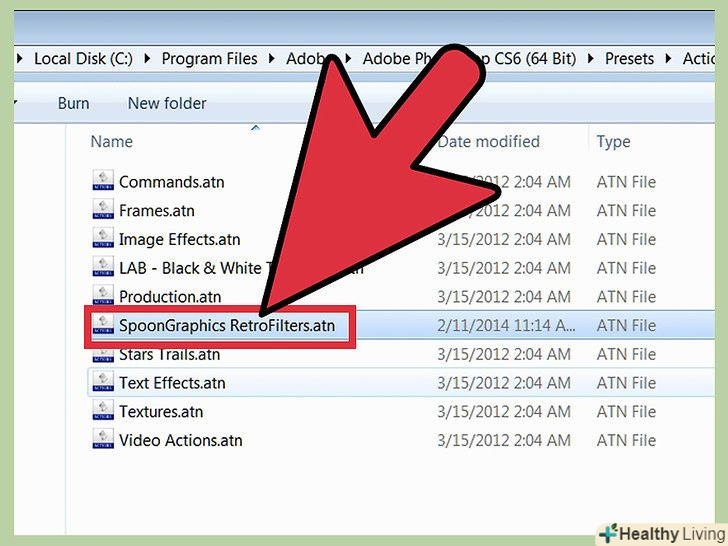The height and width of the screenshot is (546, 728).
Task: Click ATN File type of Stars Trails.atn row
Action: 626,355
